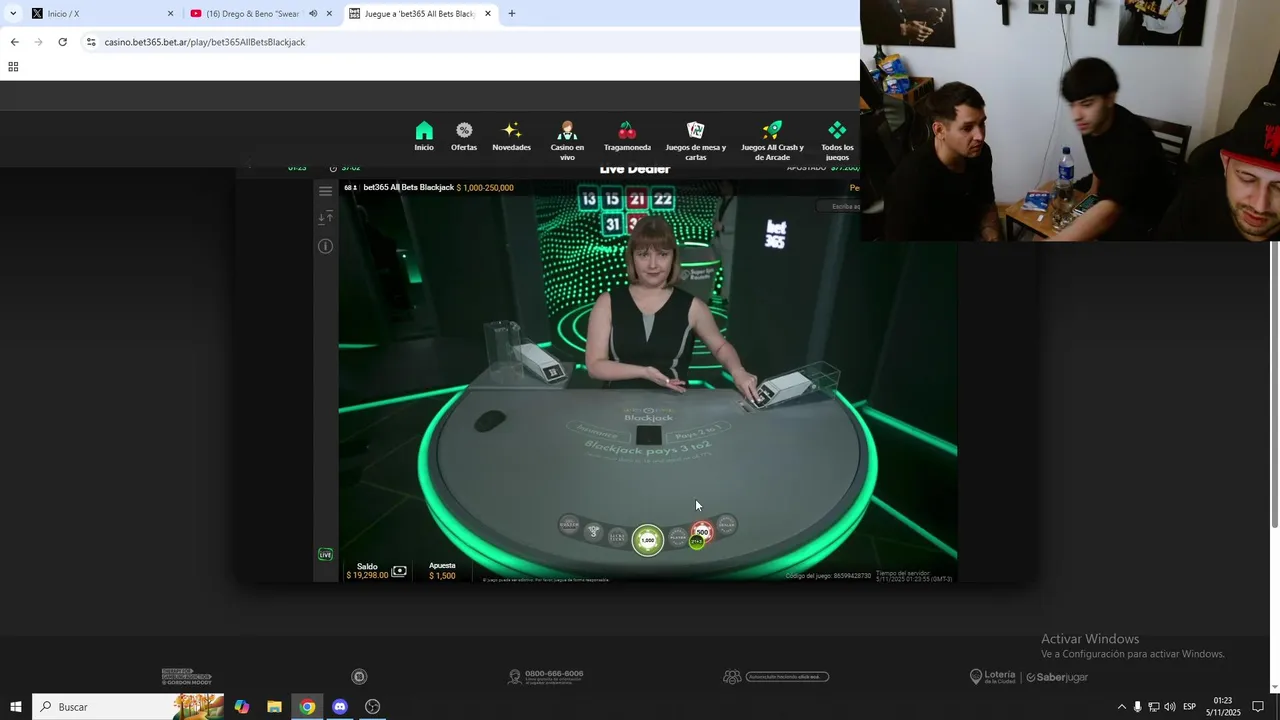This screenshot has height=720, width=1280.
Task: Click the page vertical scrollbar
Action: tap(1275, 385)
